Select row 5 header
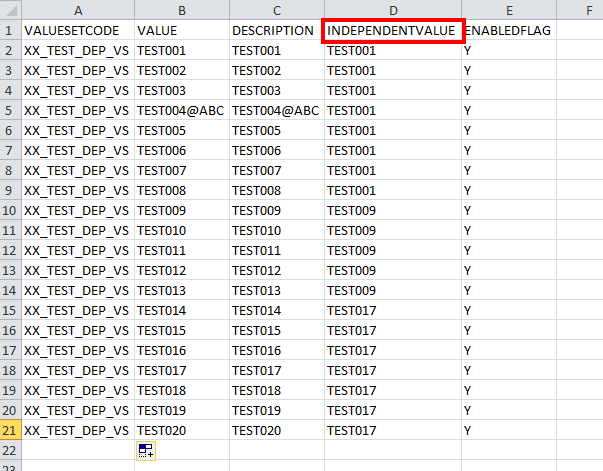The image size is (603, 471). (x=11, y=110)
